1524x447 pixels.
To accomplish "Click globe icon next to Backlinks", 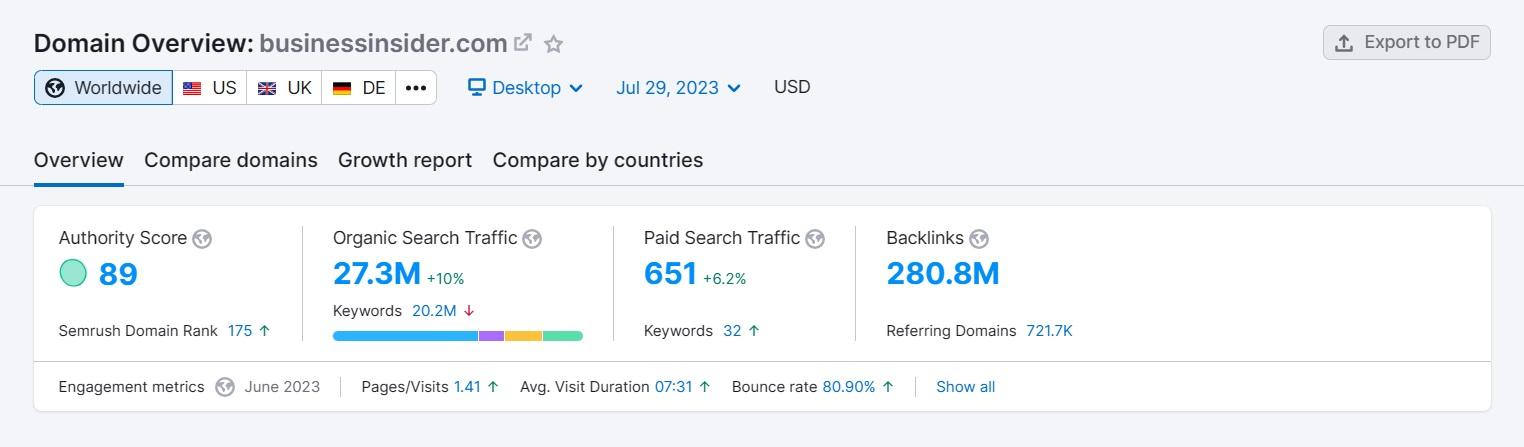I will [x=979, y=239].
